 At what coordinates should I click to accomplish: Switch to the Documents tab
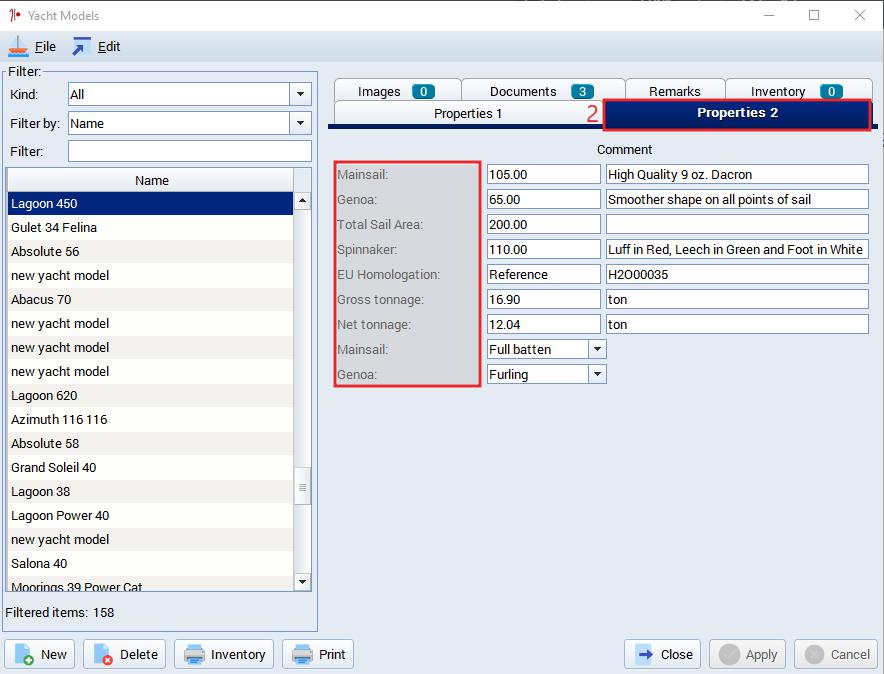click(x=542, y=91)
